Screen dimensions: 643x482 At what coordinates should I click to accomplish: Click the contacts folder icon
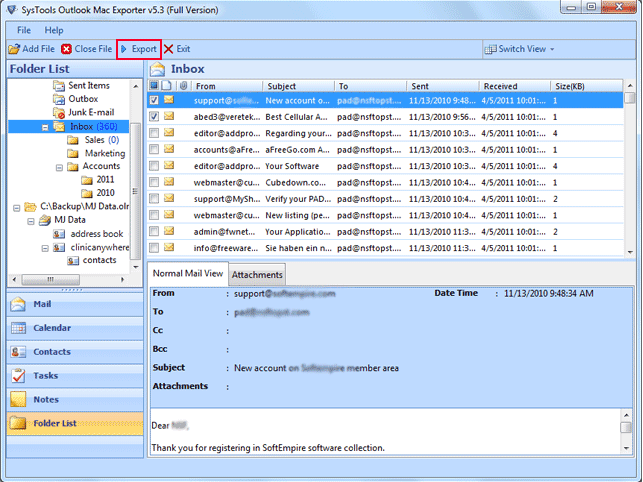click(73, 260)
